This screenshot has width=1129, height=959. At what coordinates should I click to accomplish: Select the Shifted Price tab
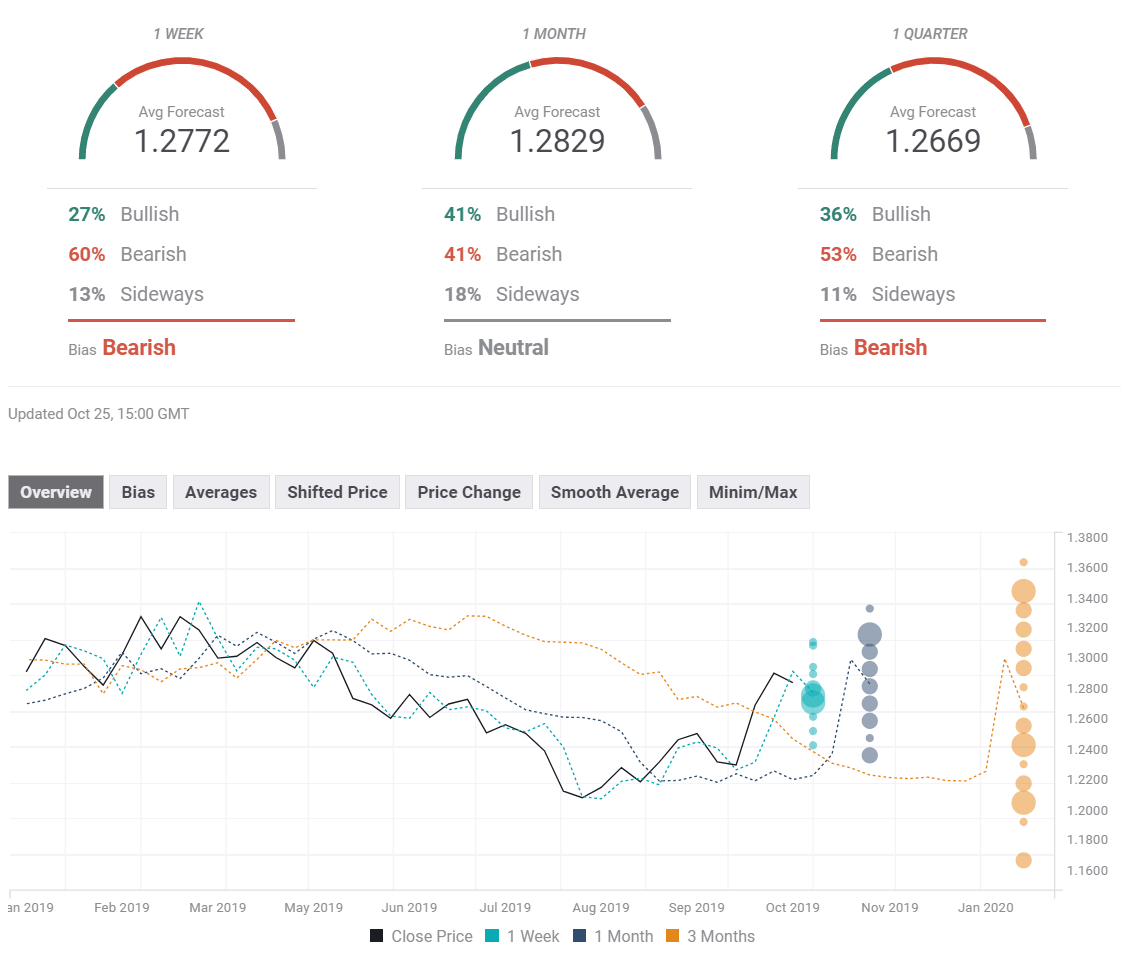point(336,492)
